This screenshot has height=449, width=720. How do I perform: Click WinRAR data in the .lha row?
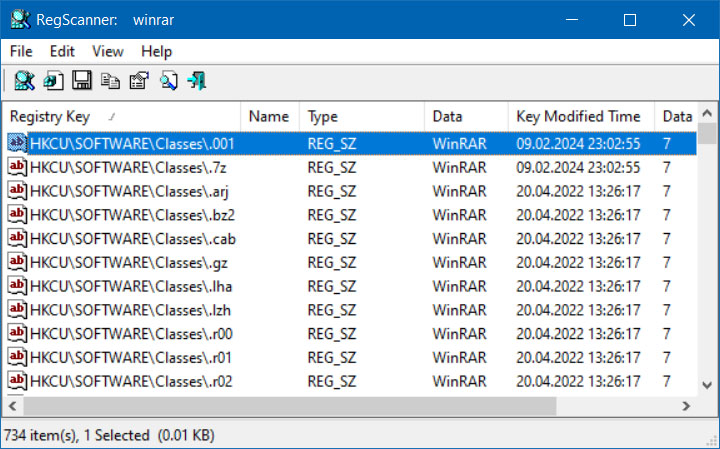[459, 287]
